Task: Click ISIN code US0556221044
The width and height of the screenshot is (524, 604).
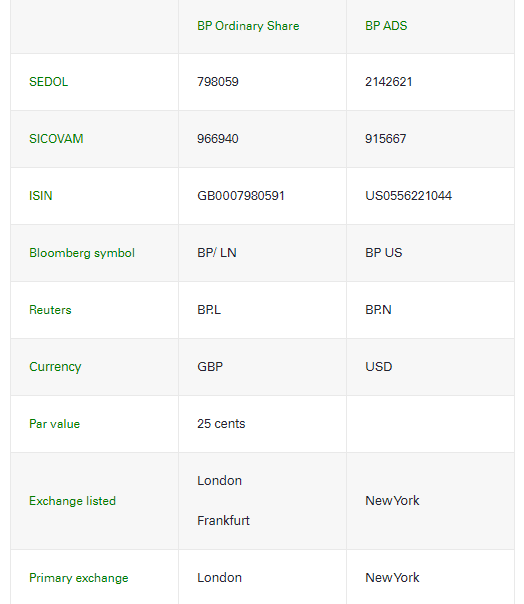Action: click(x=408, y=196)
